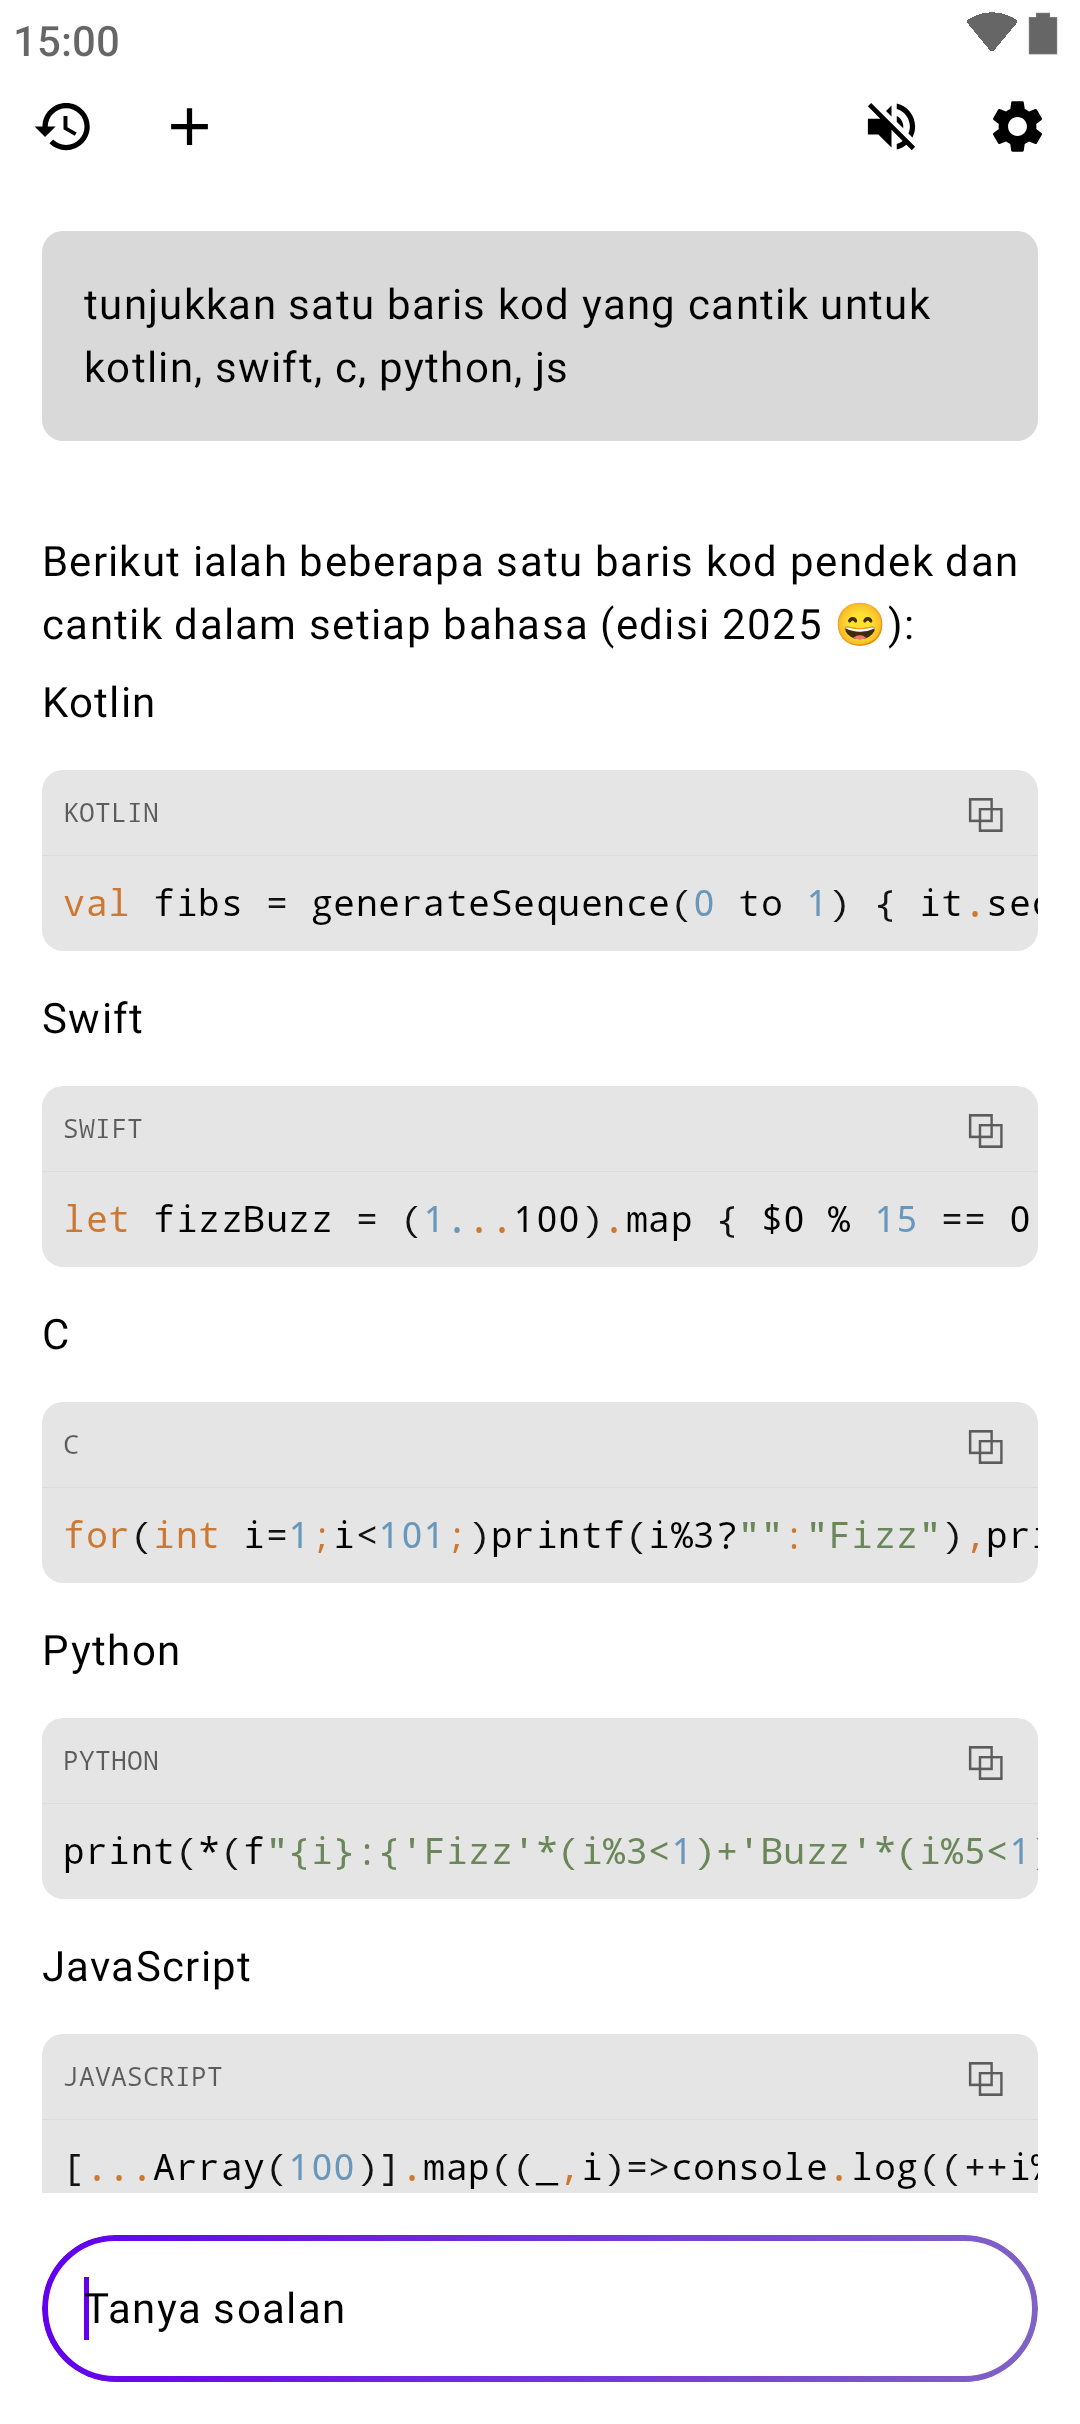Copy the Swift code block

point(985,1130)
